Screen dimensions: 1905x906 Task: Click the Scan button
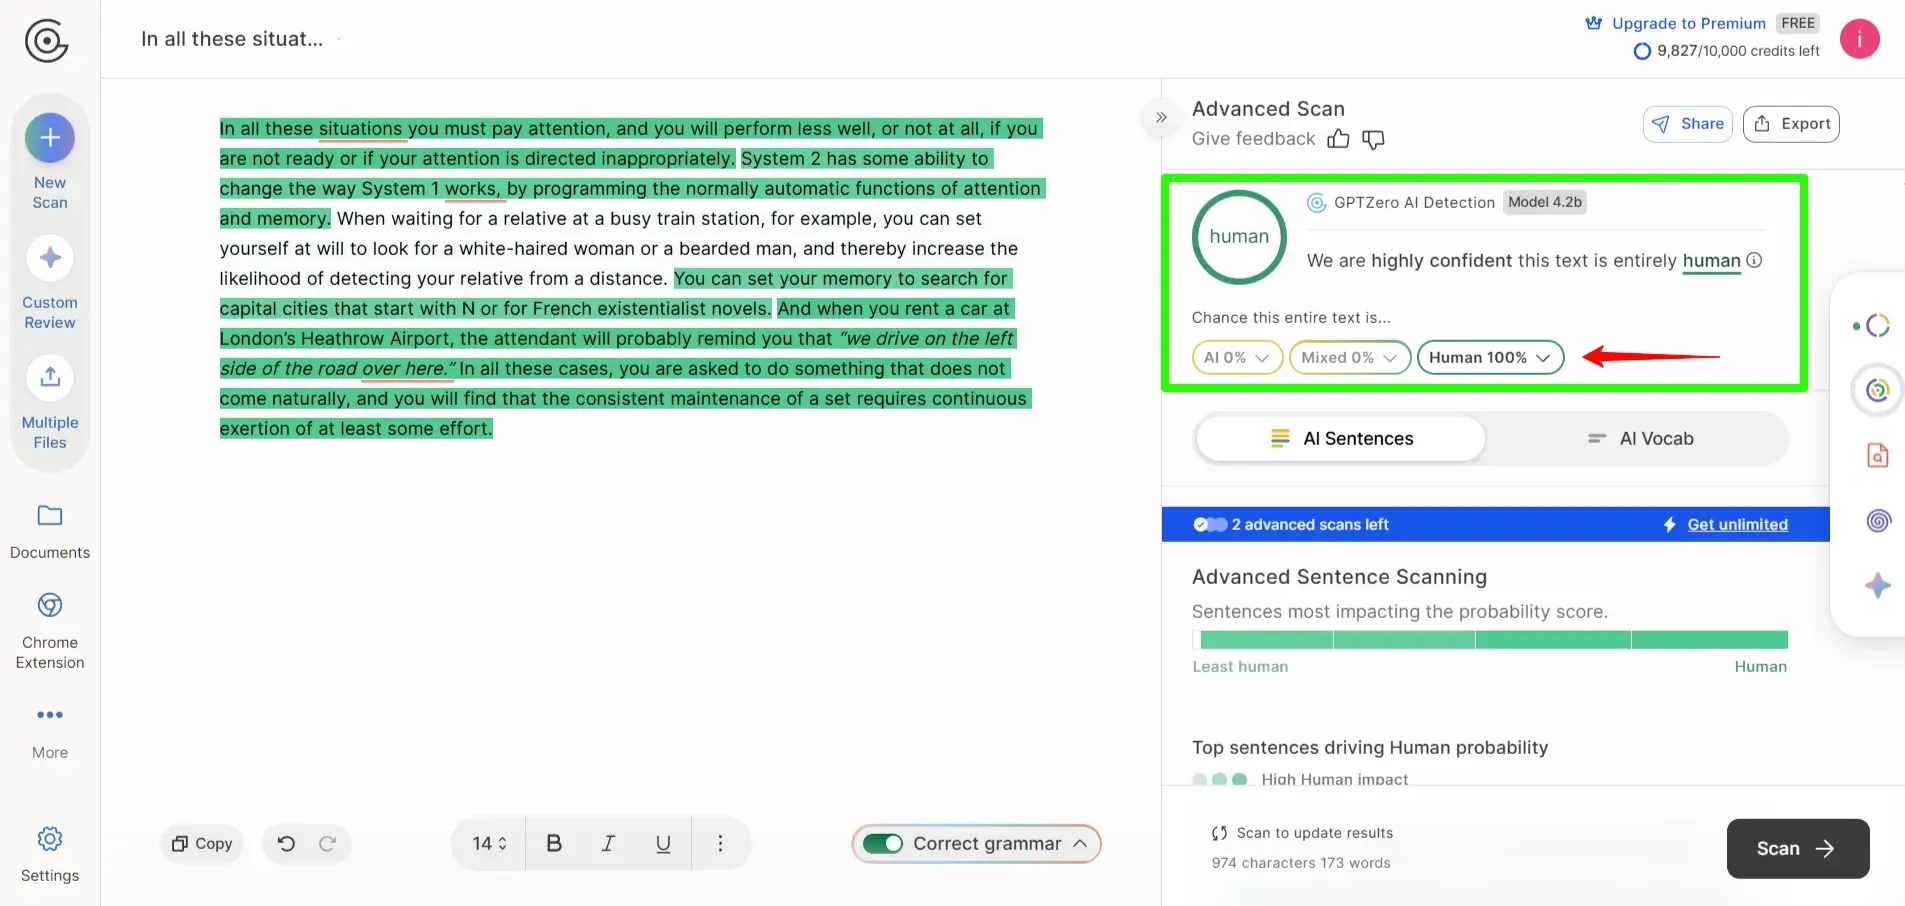pyautogui.click(x=1798, y=849)
